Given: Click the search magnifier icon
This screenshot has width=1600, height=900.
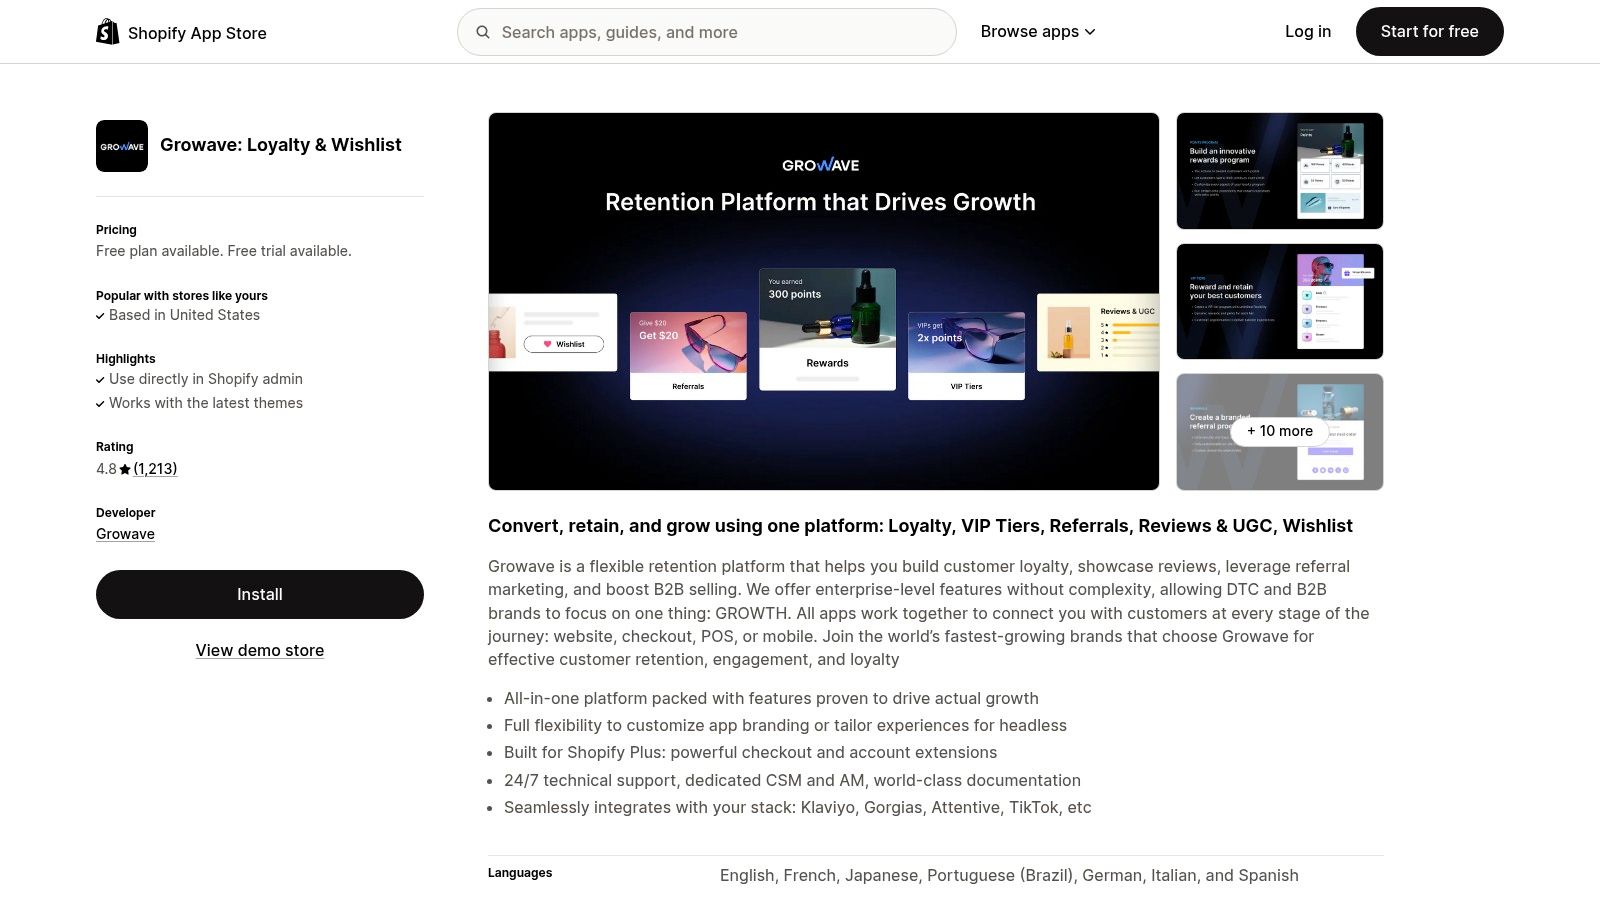Looking at the screenshot, I should (483, 32).
